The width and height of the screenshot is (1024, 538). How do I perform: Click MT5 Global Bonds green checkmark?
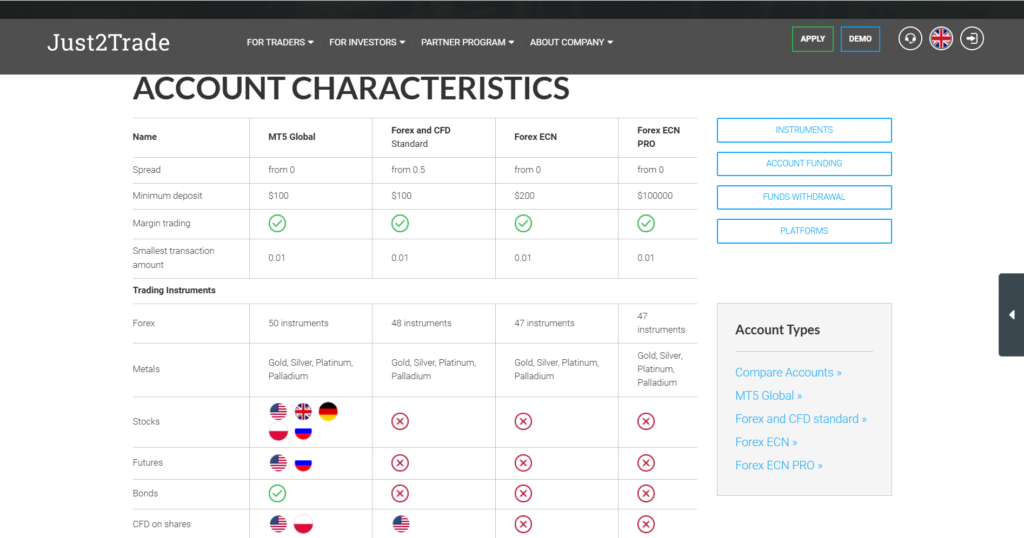[x=277, y=494]
